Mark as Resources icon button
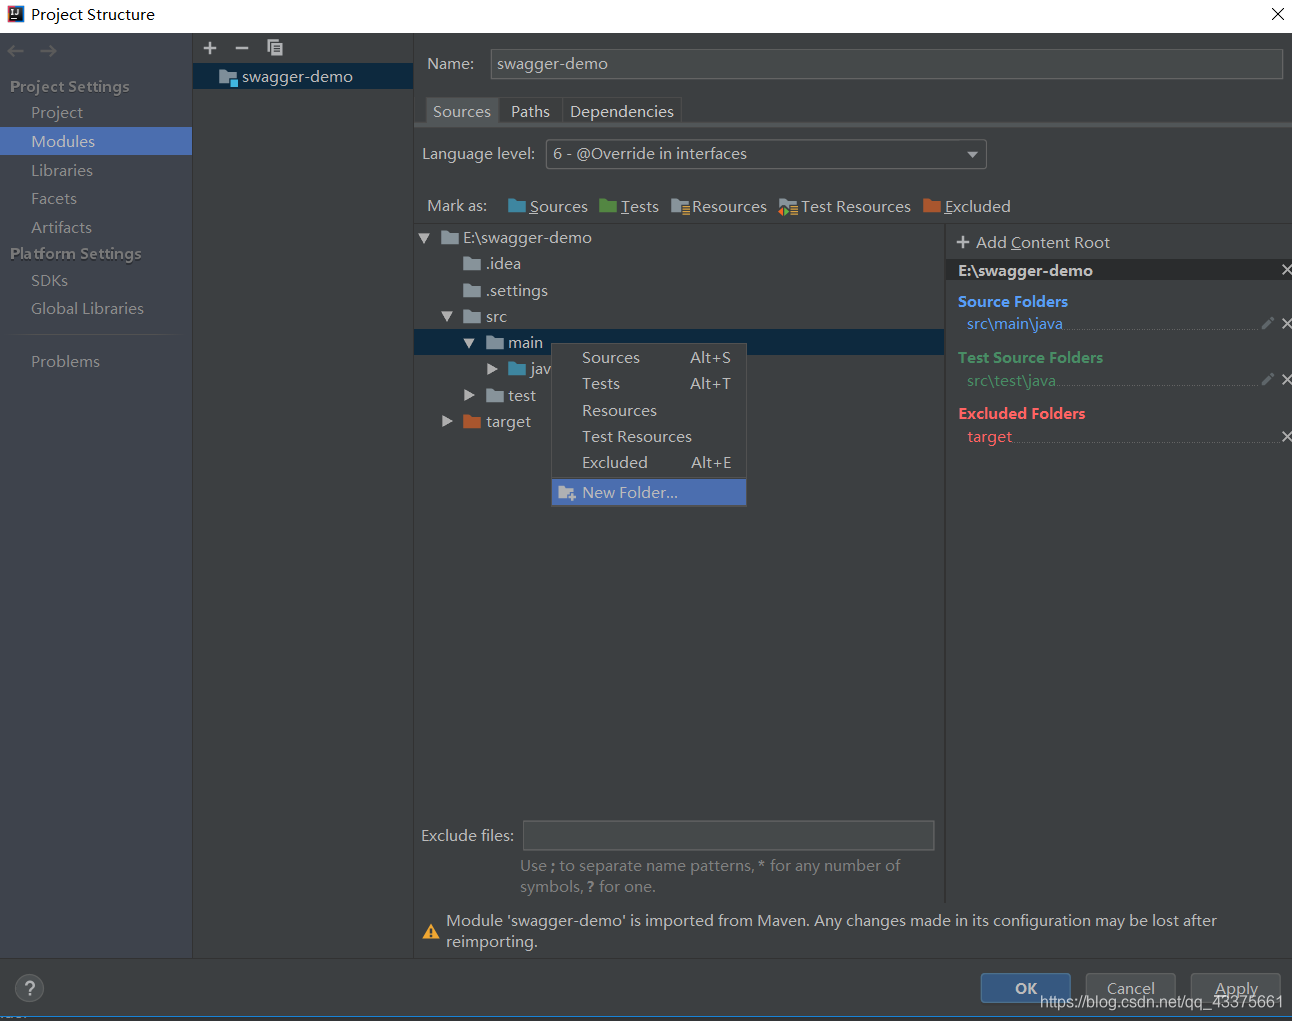Screen dimensions: 1292x1021 coord(719,206)
